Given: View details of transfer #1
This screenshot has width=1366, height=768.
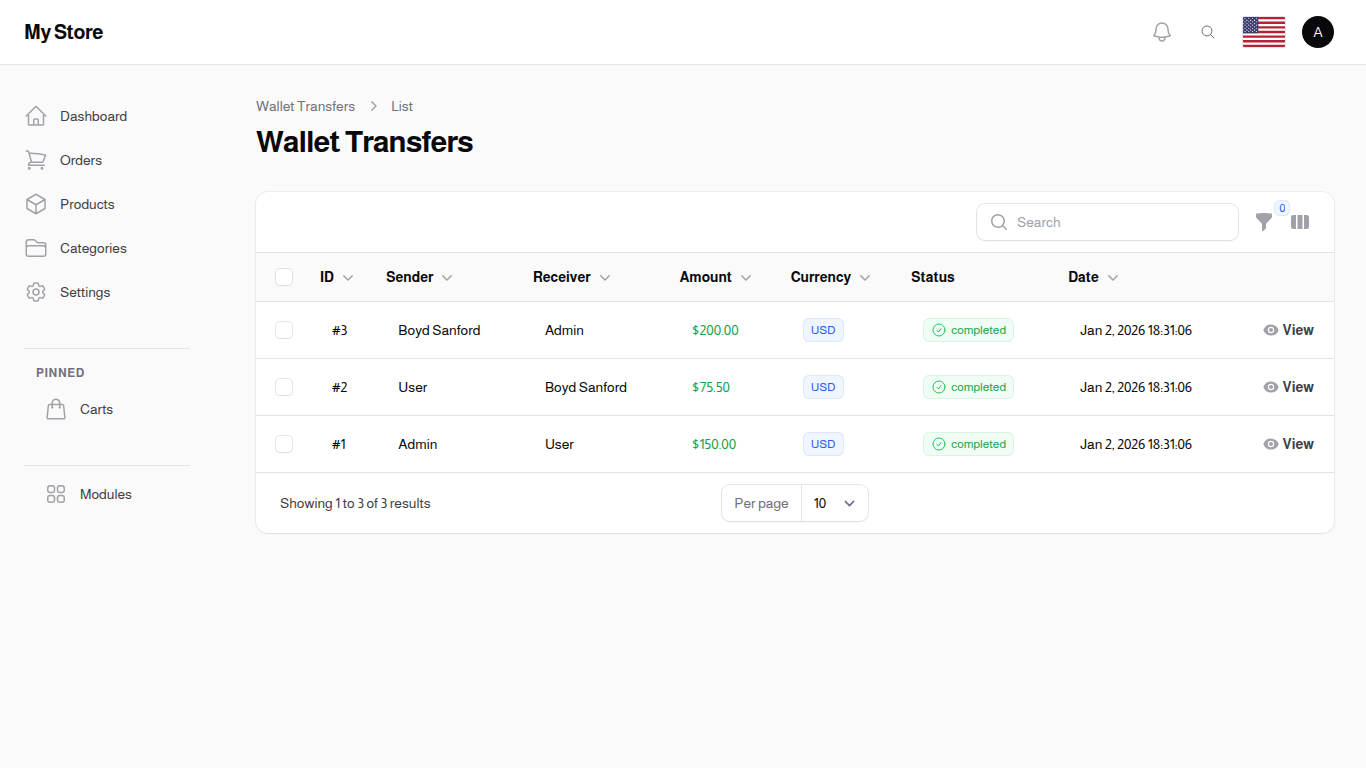Looking at the screenshot, I should tap(1288, 443).
